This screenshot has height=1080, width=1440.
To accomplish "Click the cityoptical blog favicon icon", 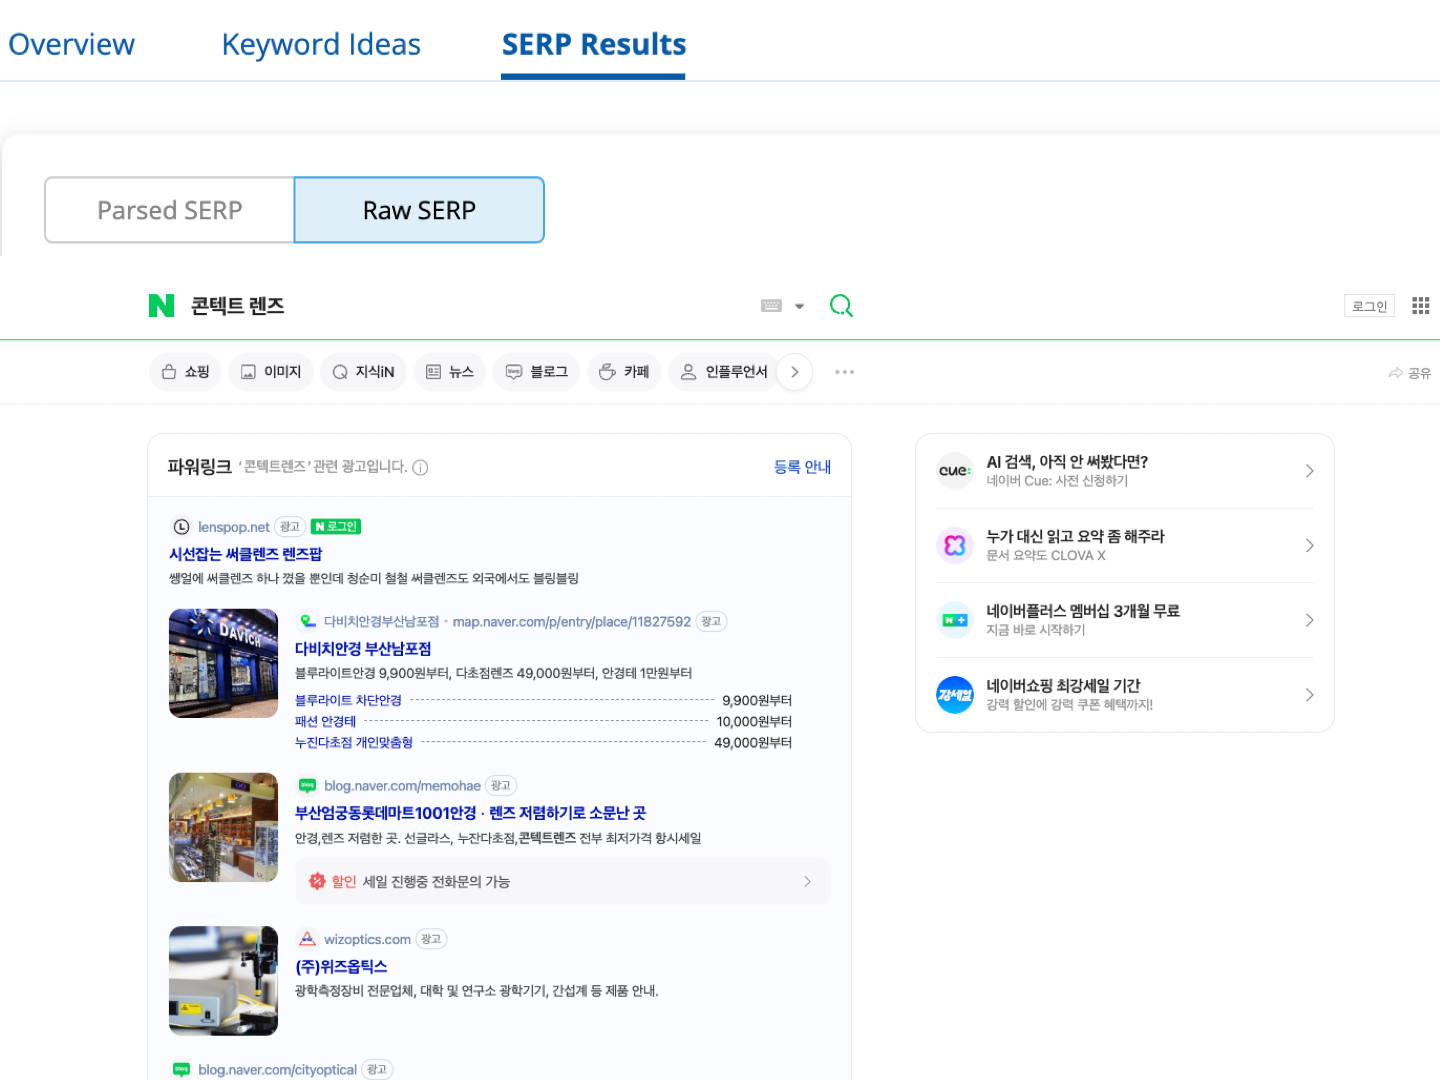I will [x=181, y=1070].
